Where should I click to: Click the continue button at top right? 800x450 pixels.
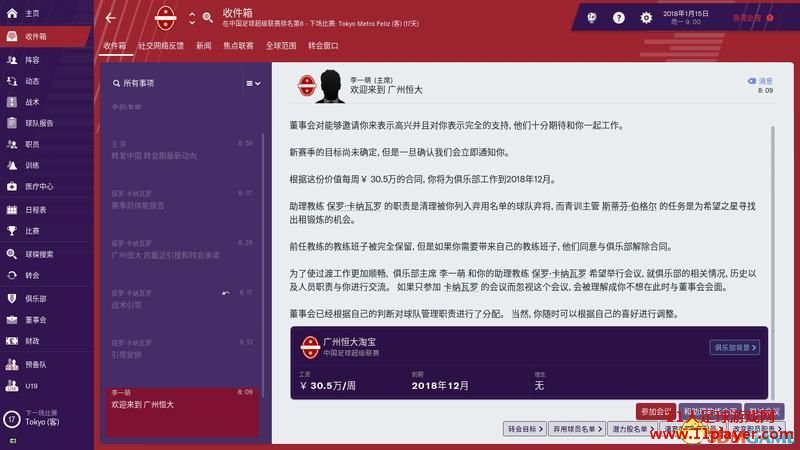pos(753,18)
